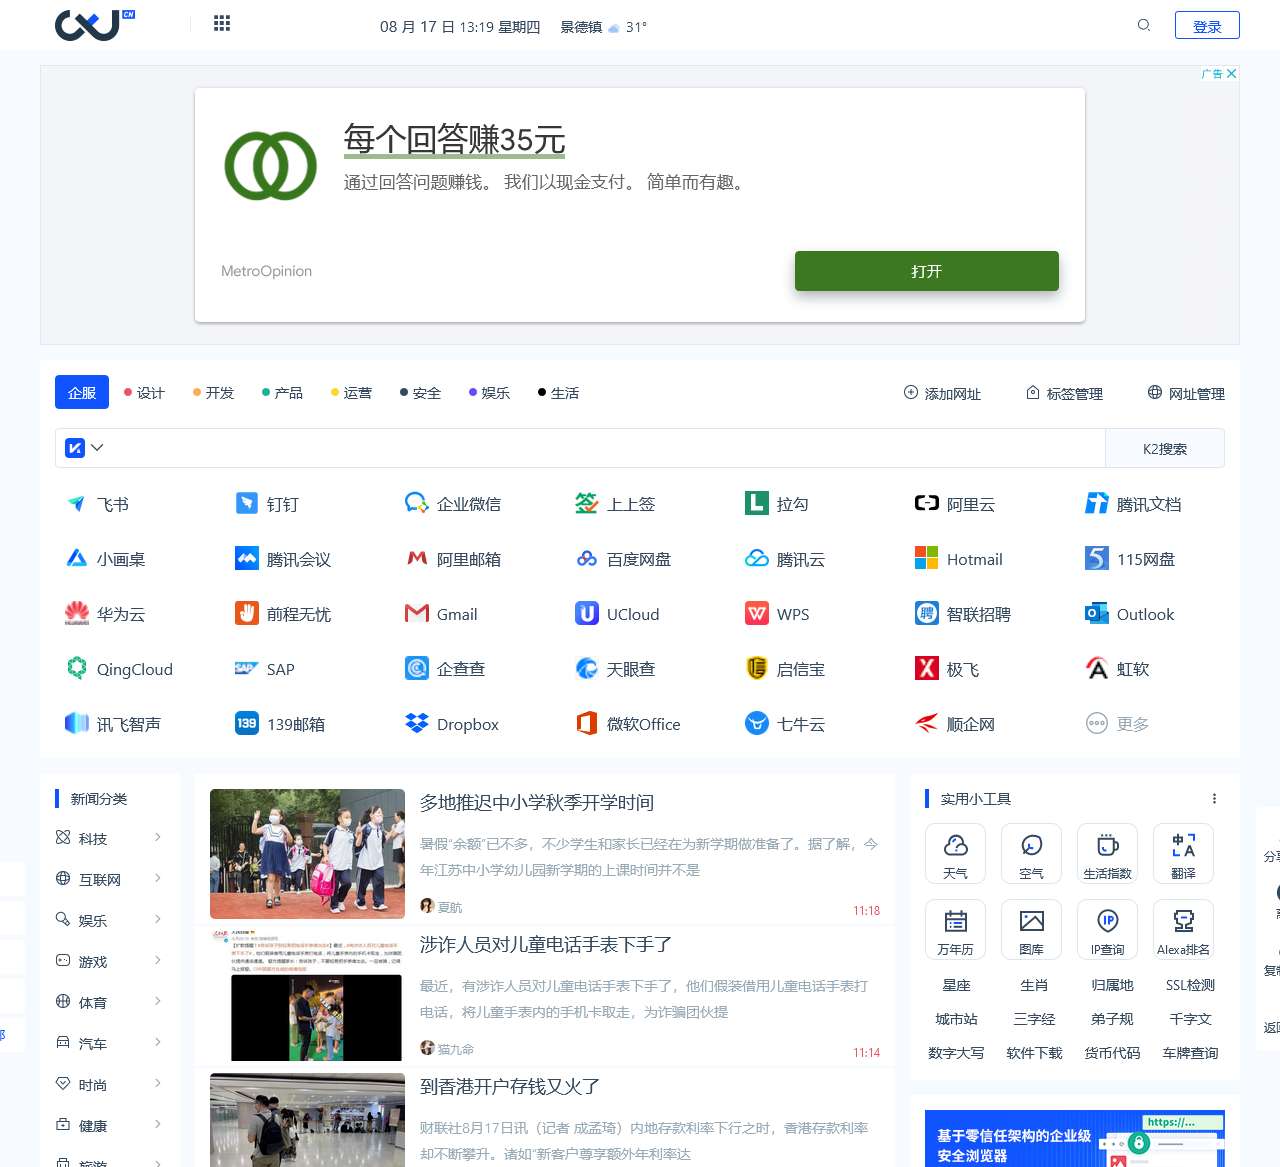
Task: Open the Dropbox icon
Action: [417, 723]
